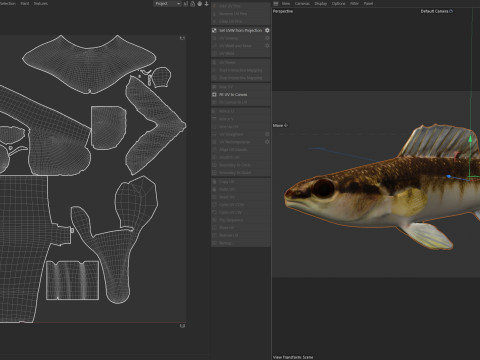Run the UV Weld and Relax command
The image size is (480, 360).
click(235, 46)
